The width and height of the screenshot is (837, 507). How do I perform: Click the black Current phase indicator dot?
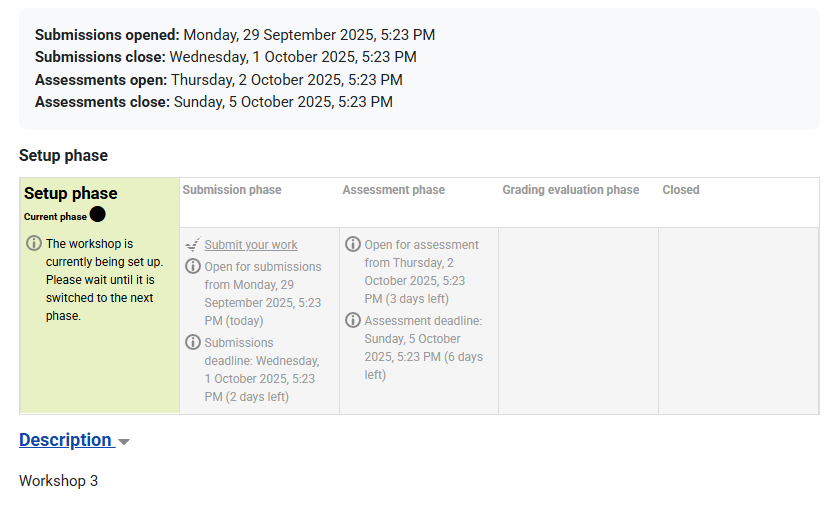point(97,214)
